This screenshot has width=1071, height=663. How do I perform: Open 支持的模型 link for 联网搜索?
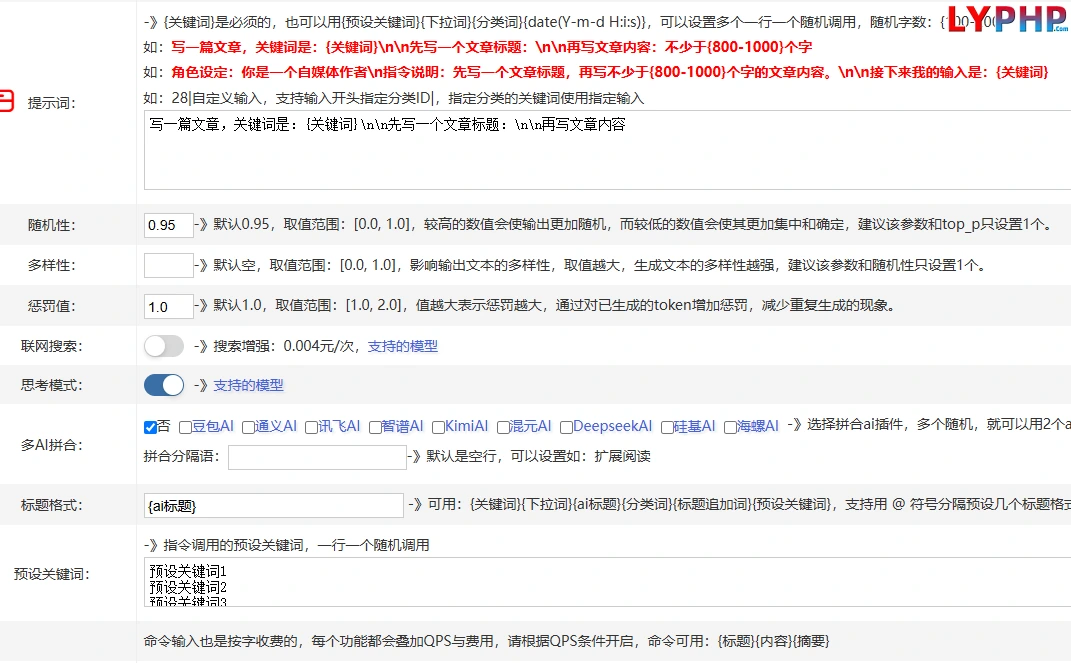click(403, 346)
